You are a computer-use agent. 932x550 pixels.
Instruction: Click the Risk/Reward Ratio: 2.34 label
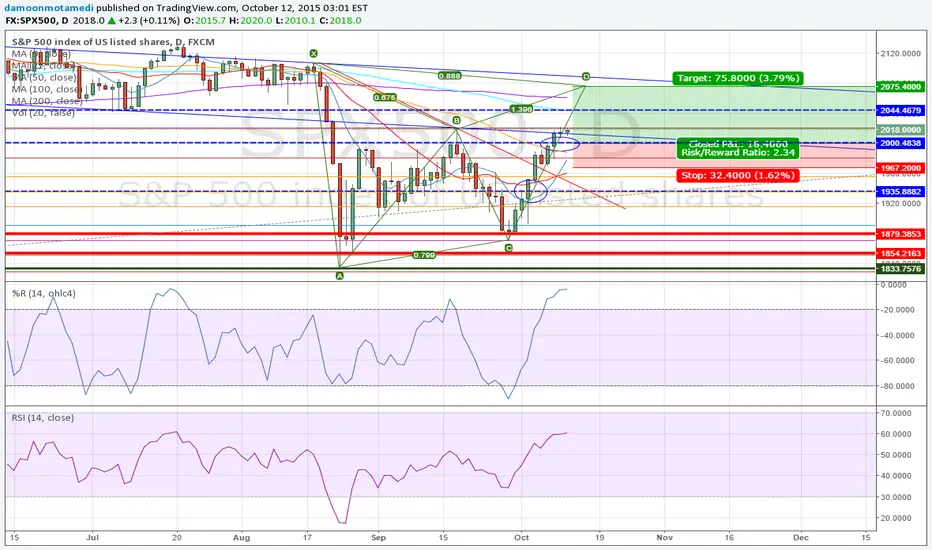tap(738, 152)
